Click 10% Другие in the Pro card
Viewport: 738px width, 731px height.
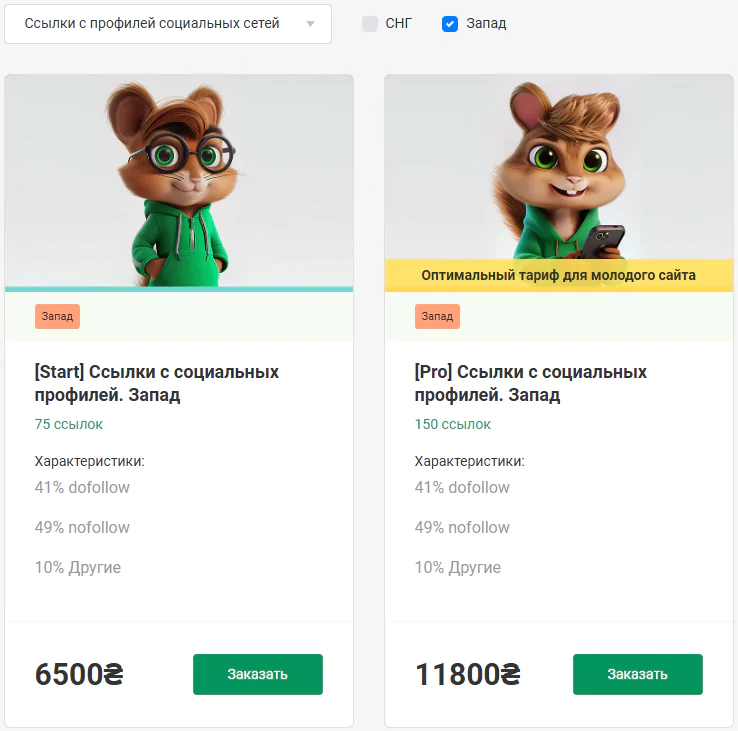click(457, 568)
